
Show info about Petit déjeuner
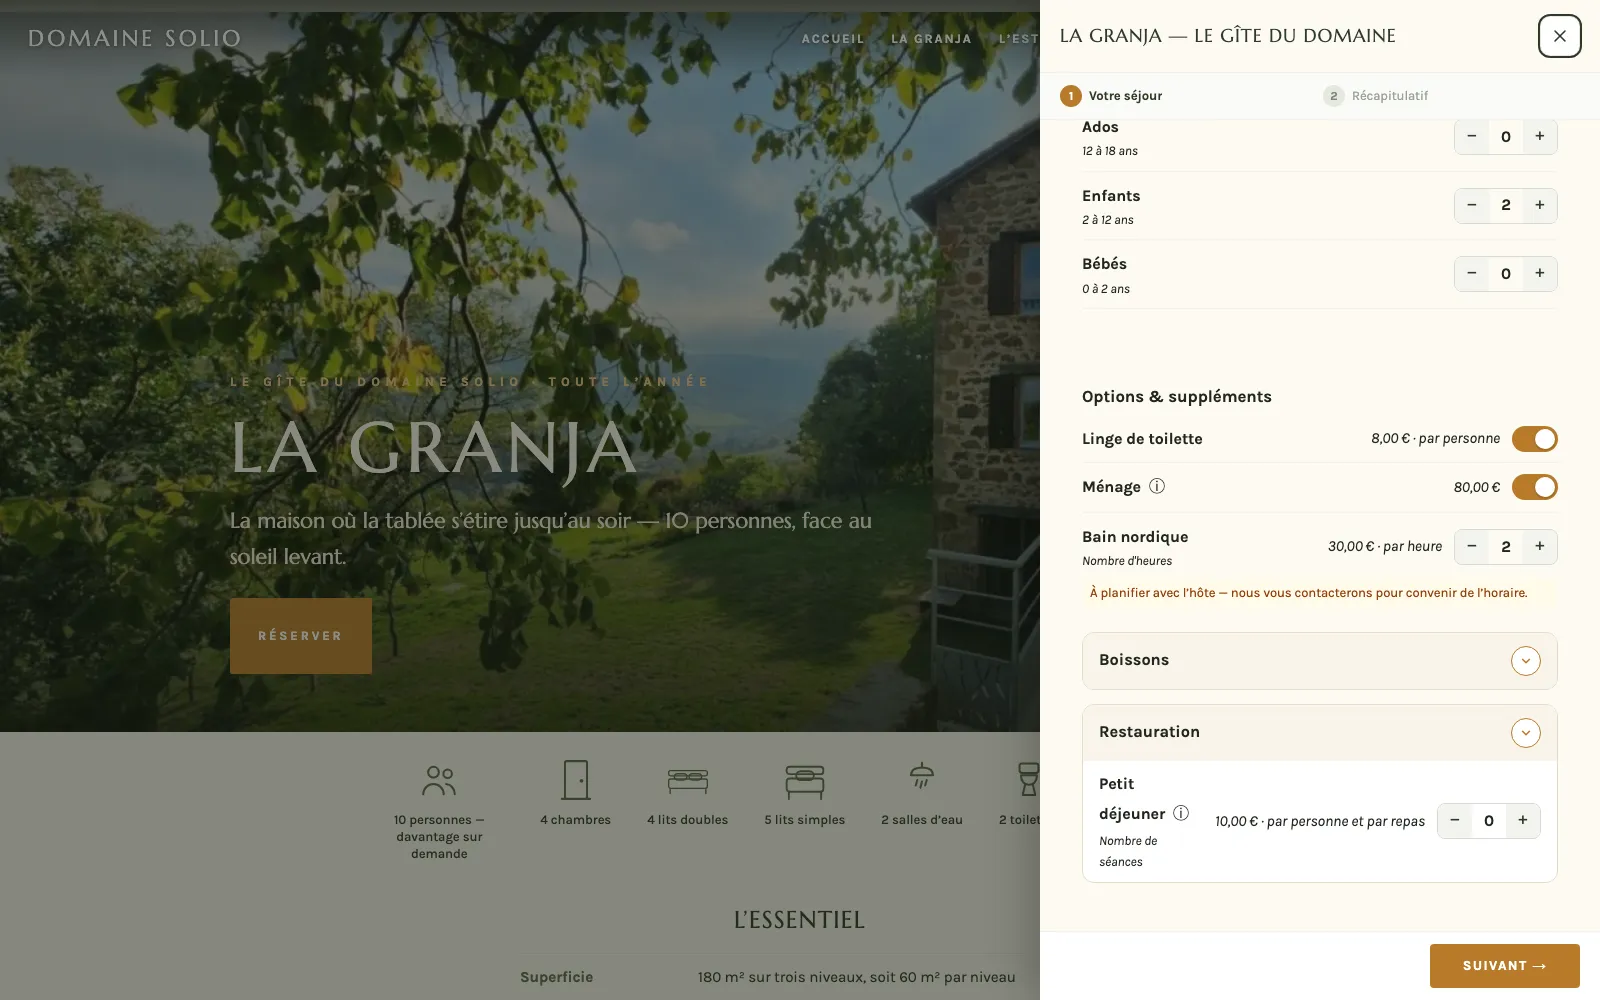1181,813
